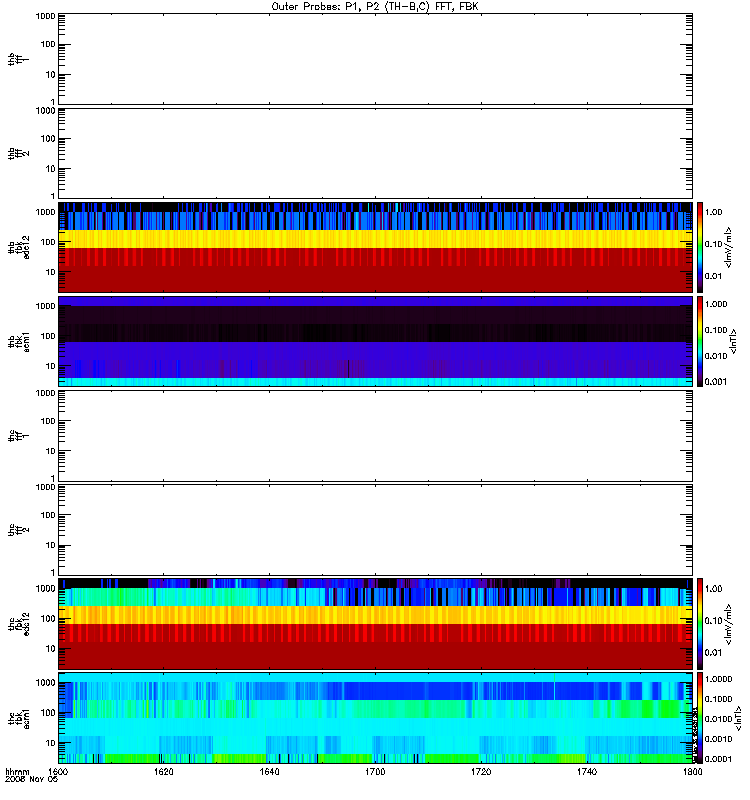Click the 'hhmm' axis unit label
Image resolution: width=750 pixels, height=800 pixels.
coord(17,772)
